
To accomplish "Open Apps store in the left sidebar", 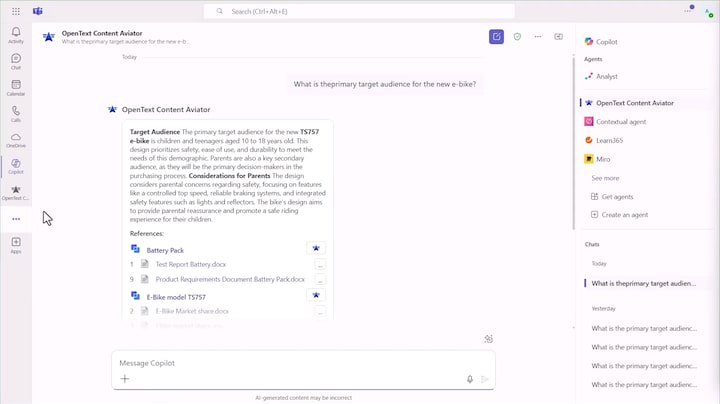I will pyautogui.click(x=16, y=245).
